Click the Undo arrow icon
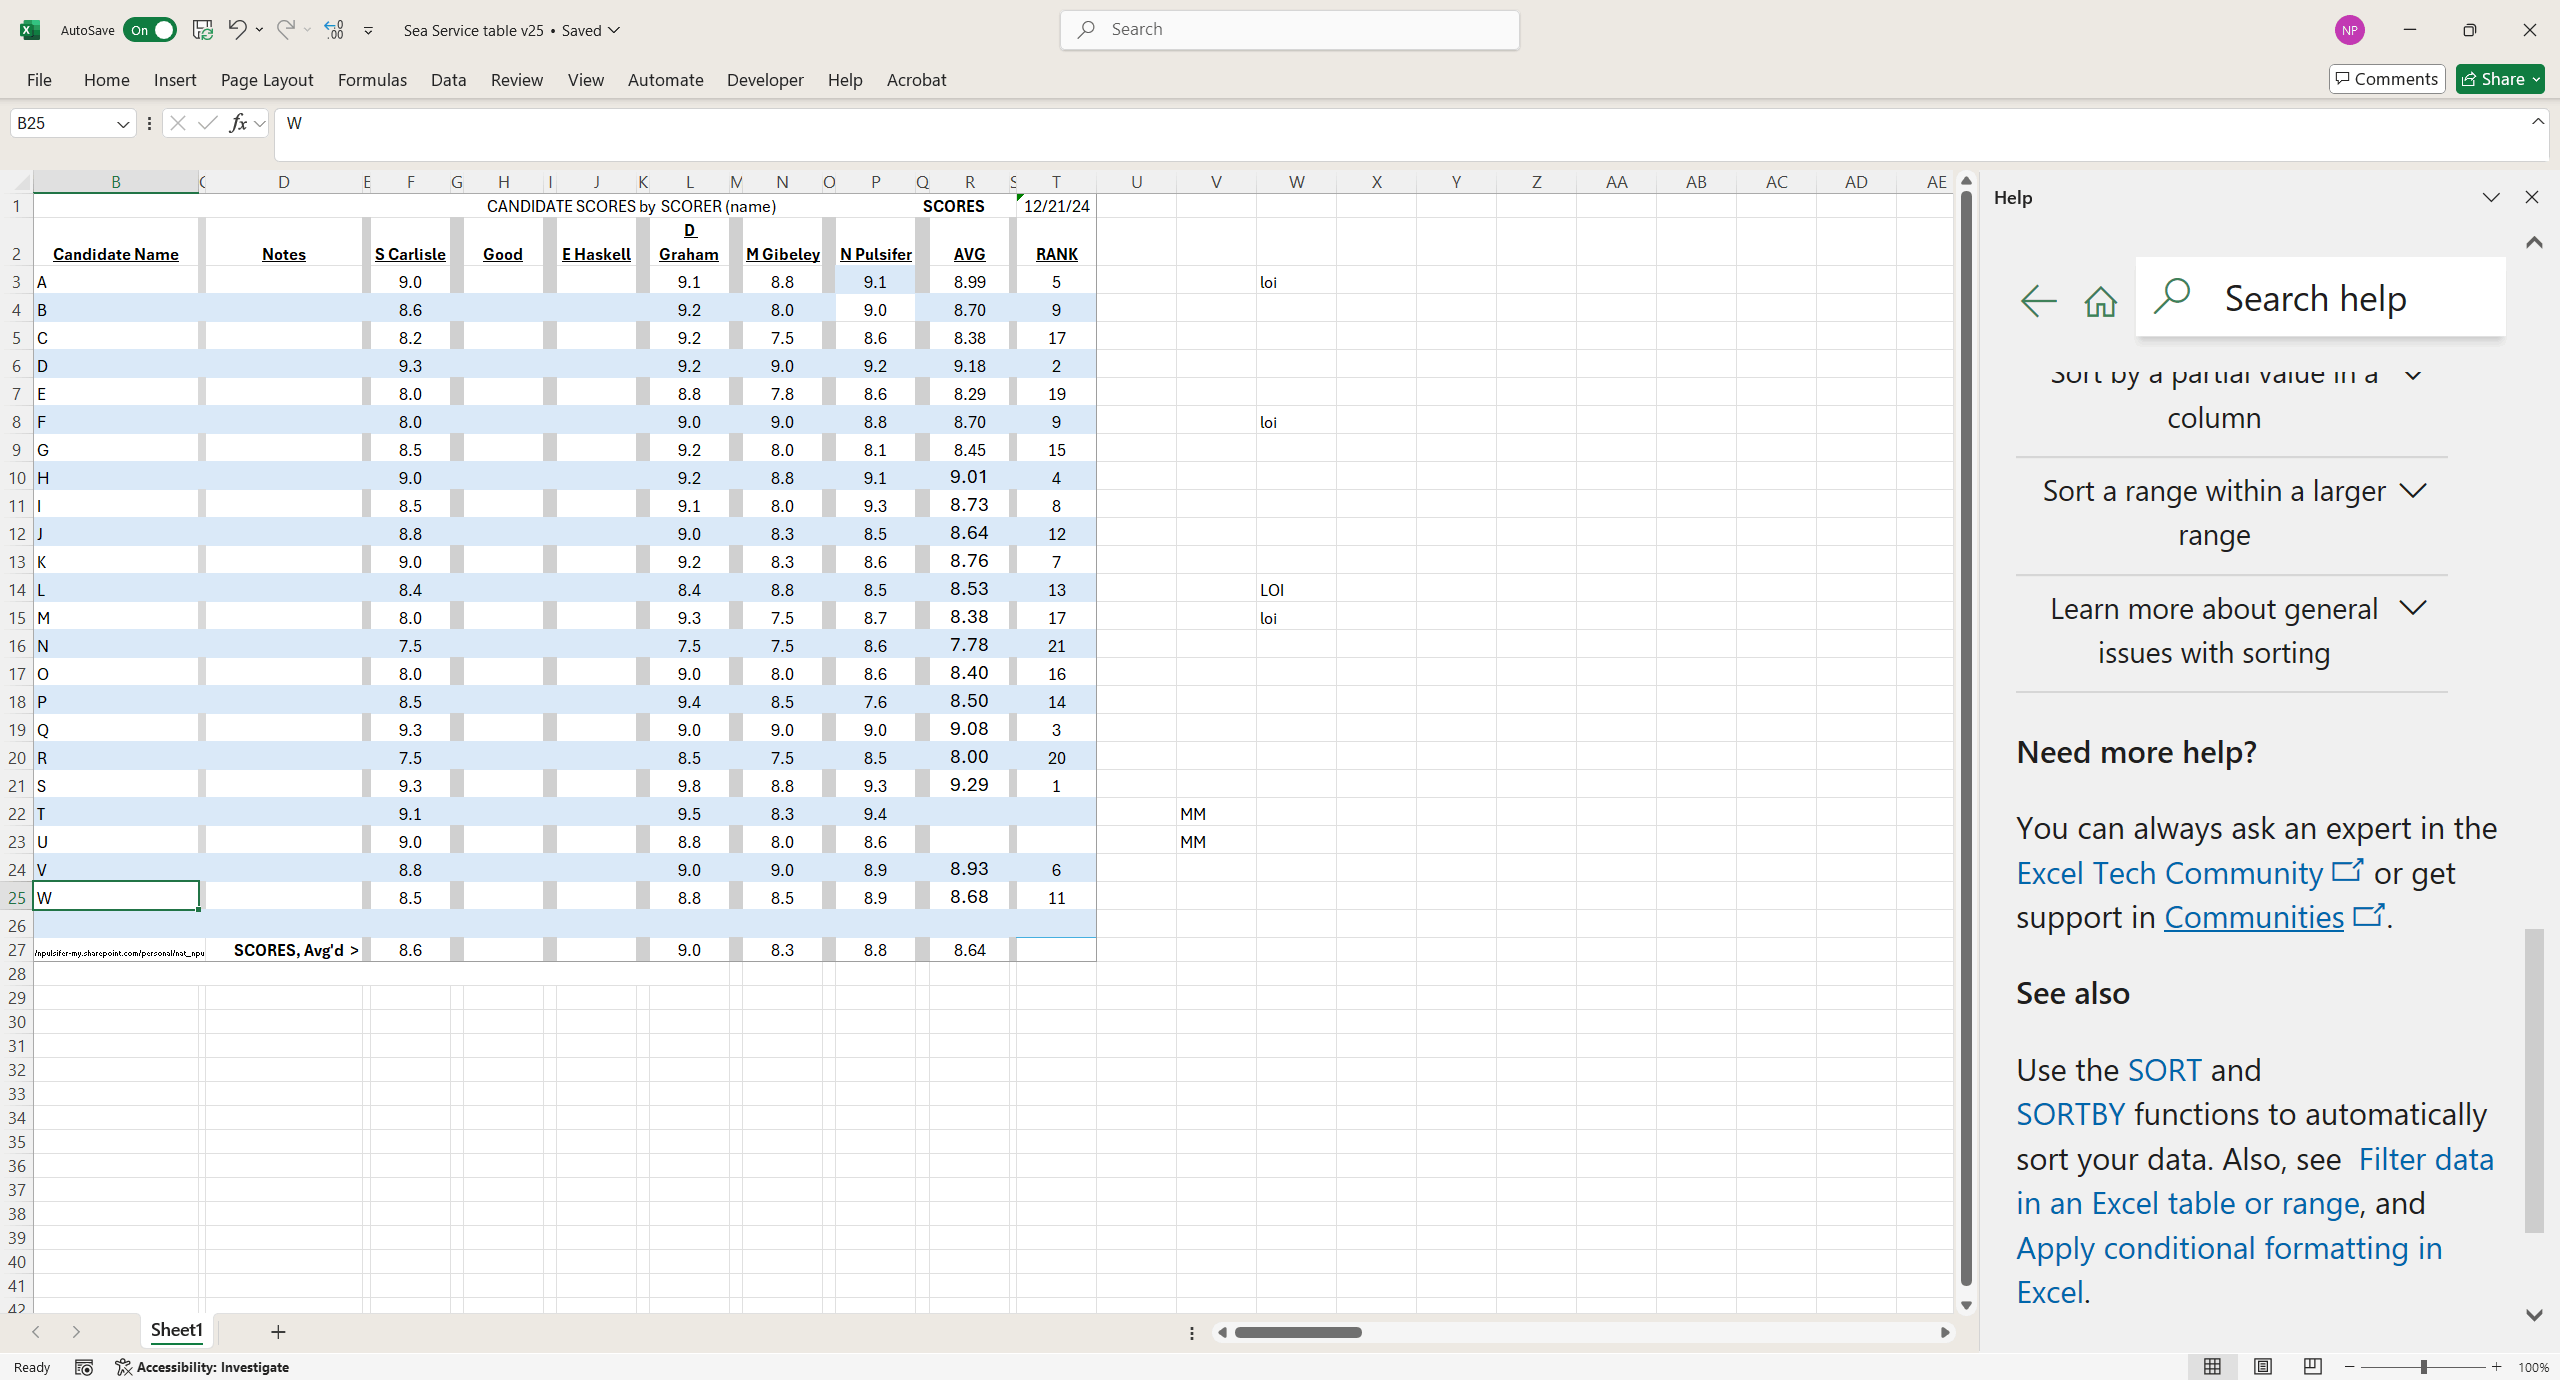This screenshot has height=1380, width=2560. point(237,29)
